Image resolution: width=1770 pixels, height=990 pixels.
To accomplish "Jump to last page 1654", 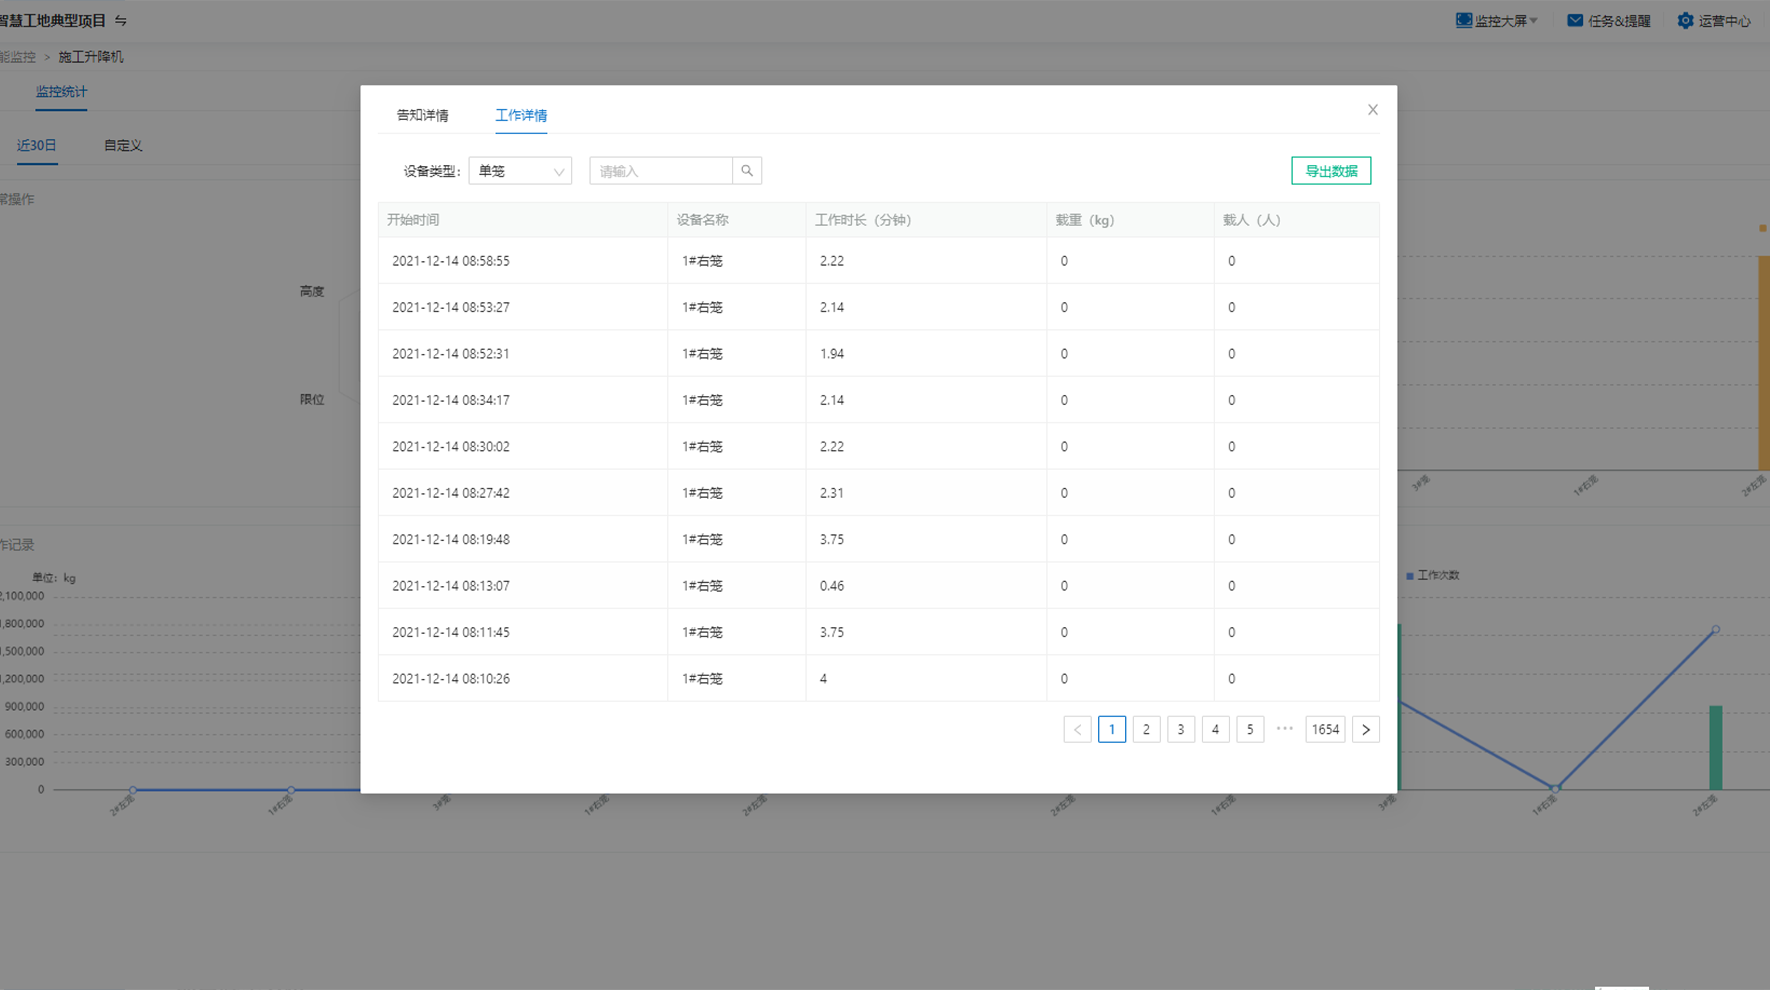I will [x=1325, y=729].
